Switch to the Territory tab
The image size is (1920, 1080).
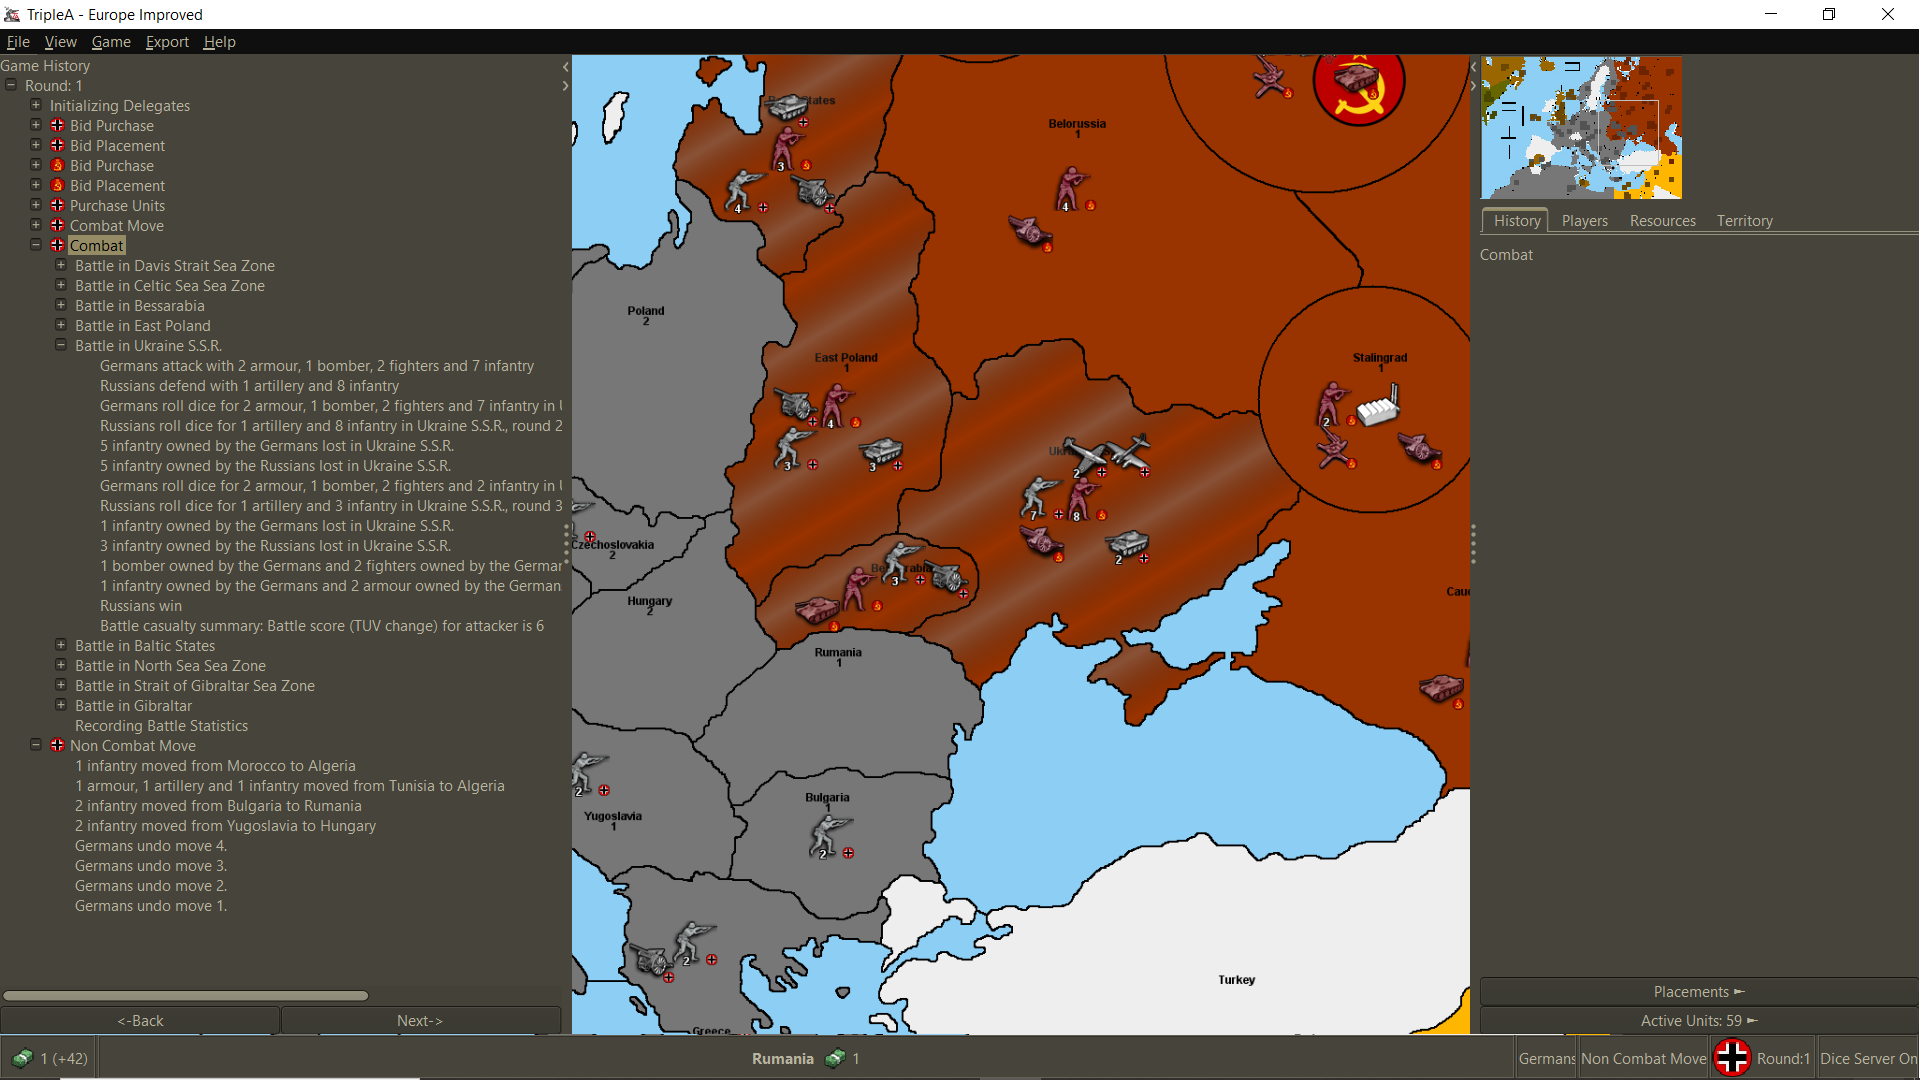[x=1744, y=221]
